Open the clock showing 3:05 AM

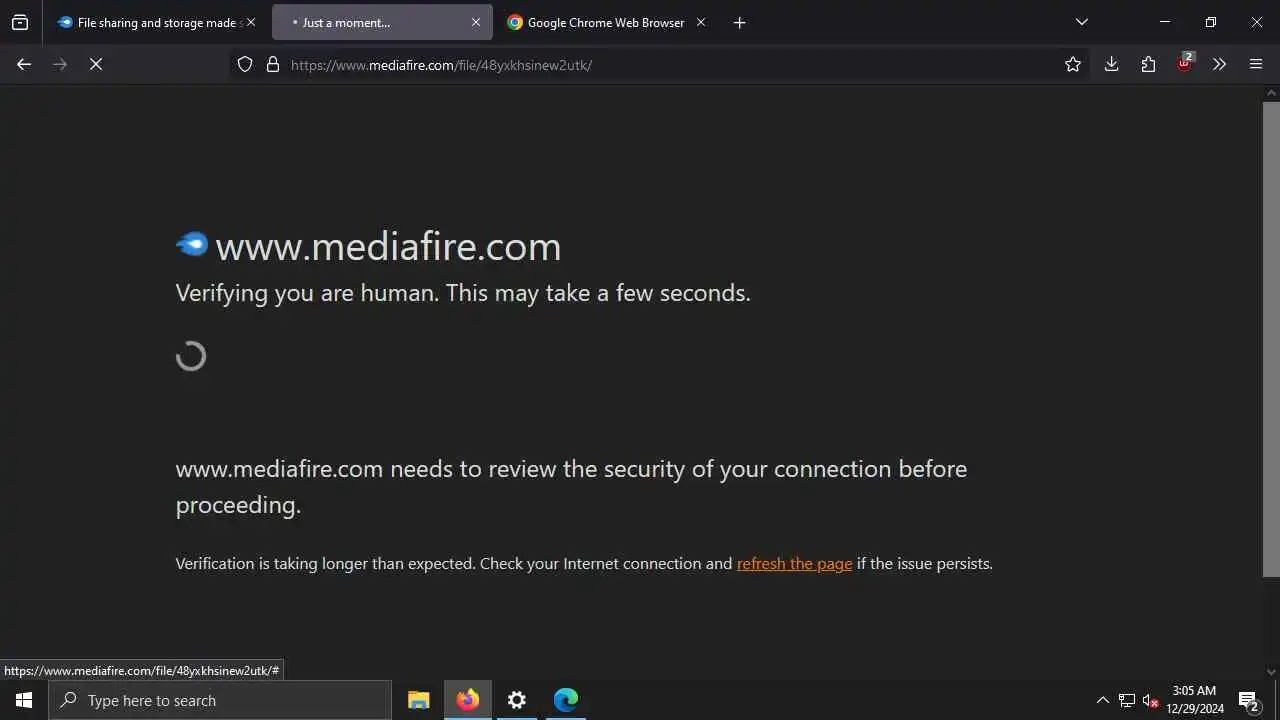[x=1195, y=700]
